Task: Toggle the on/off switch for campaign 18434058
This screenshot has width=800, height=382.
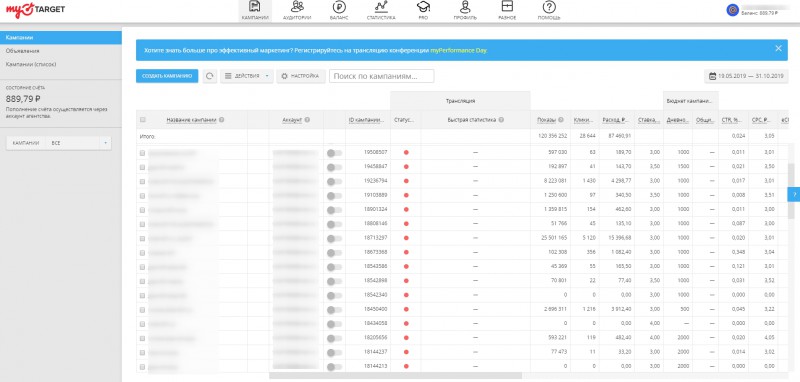Action: pos(334,324)
